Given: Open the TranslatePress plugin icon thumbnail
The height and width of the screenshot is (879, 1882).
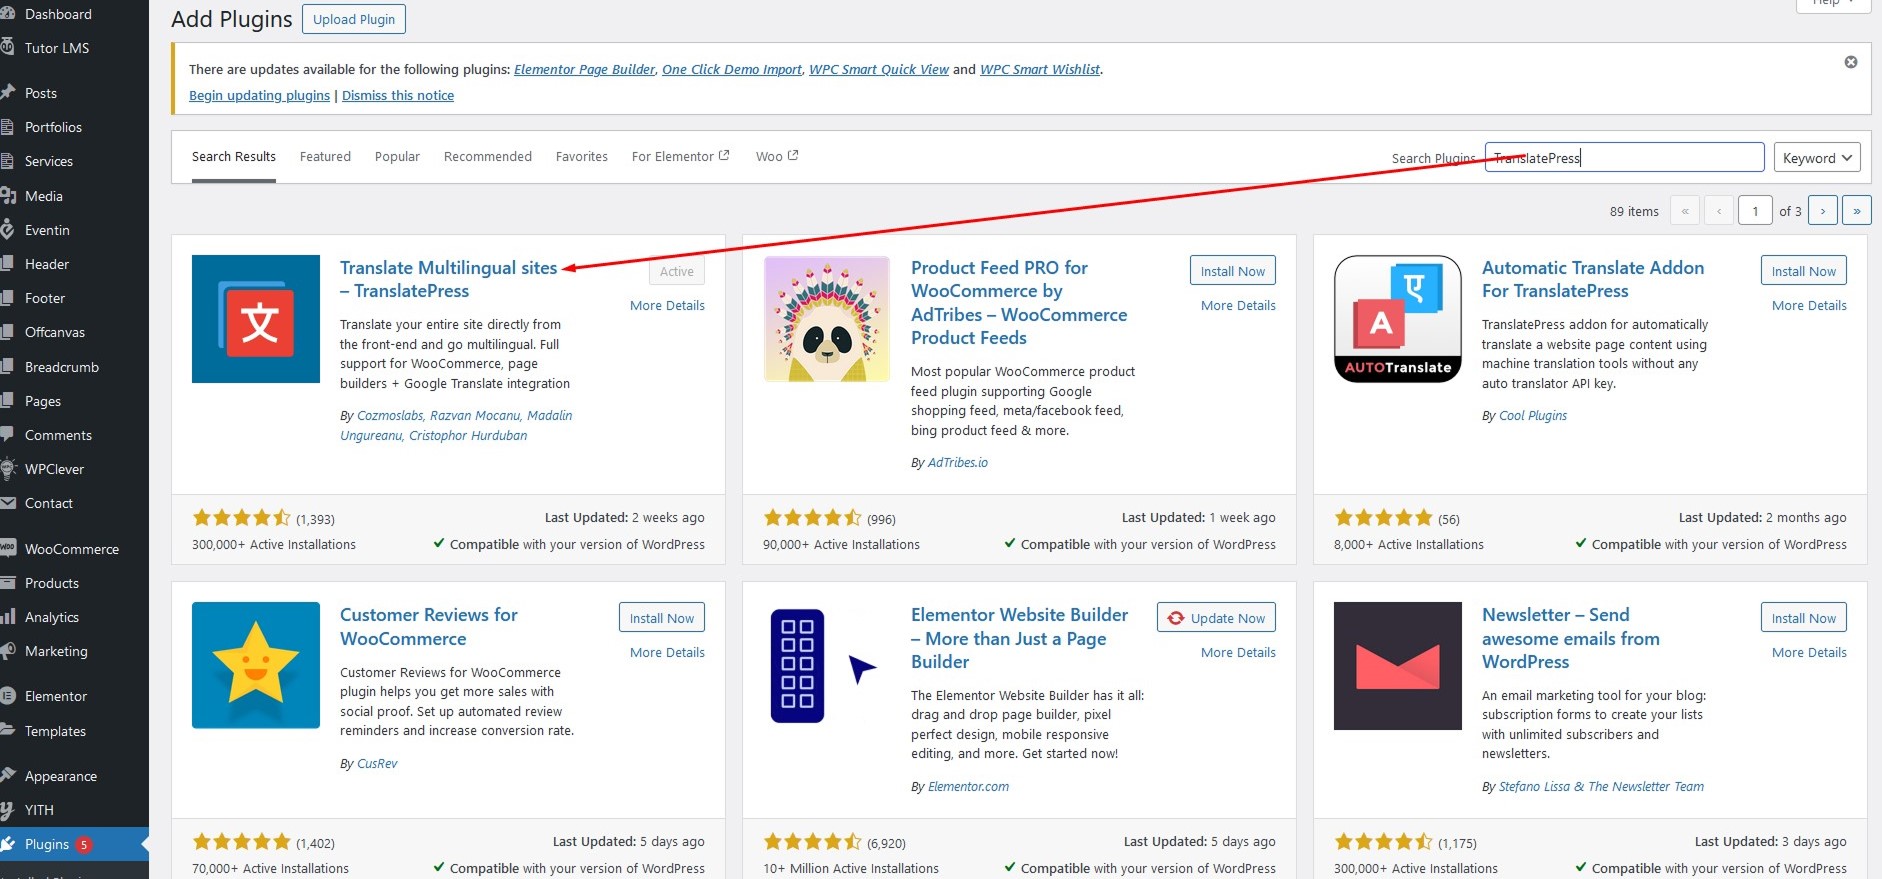Looking at the screenshot, I should (256, 319).
